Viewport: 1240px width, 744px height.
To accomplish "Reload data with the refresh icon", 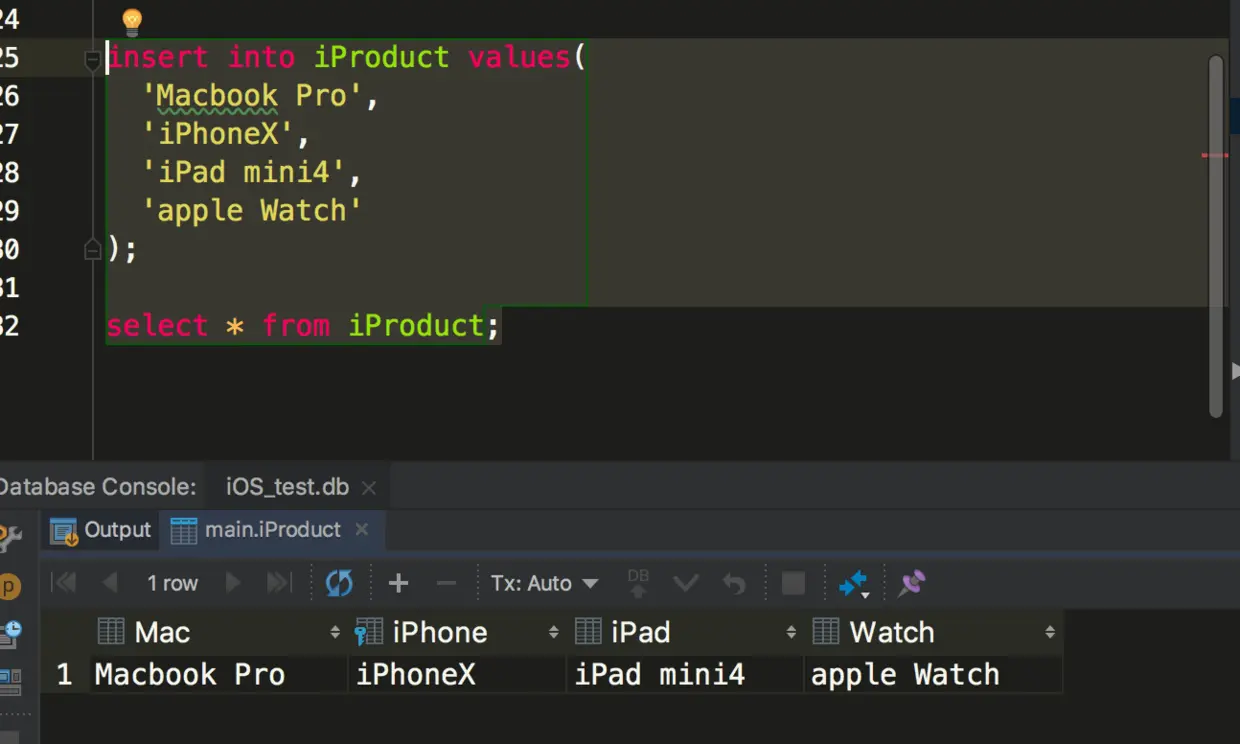I will coord(339,583).
